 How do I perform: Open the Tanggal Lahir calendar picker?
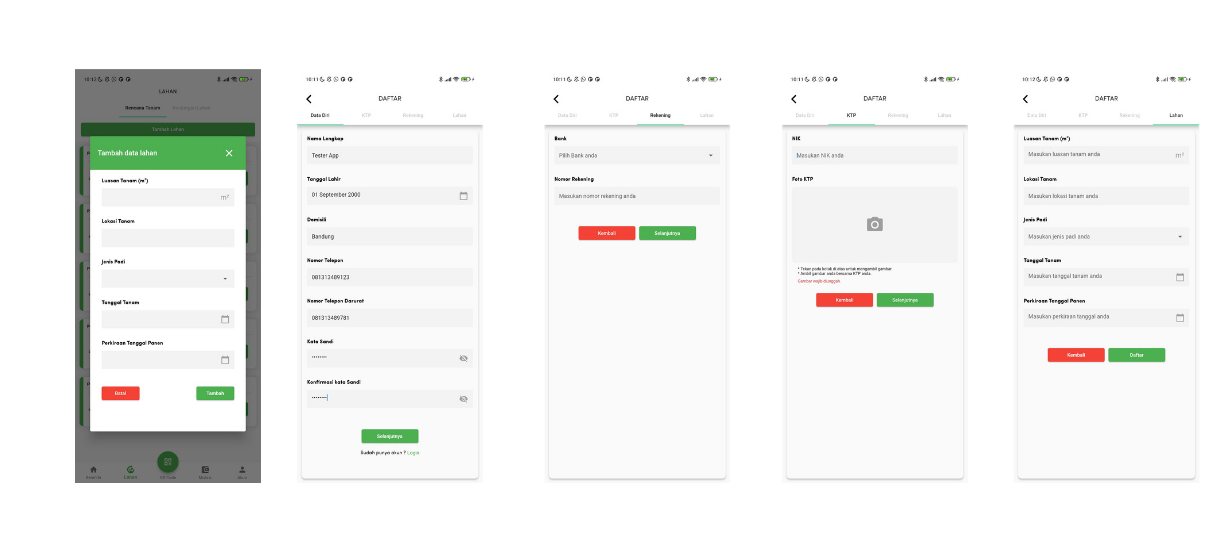pyautogui.click(x=463, y=195)
